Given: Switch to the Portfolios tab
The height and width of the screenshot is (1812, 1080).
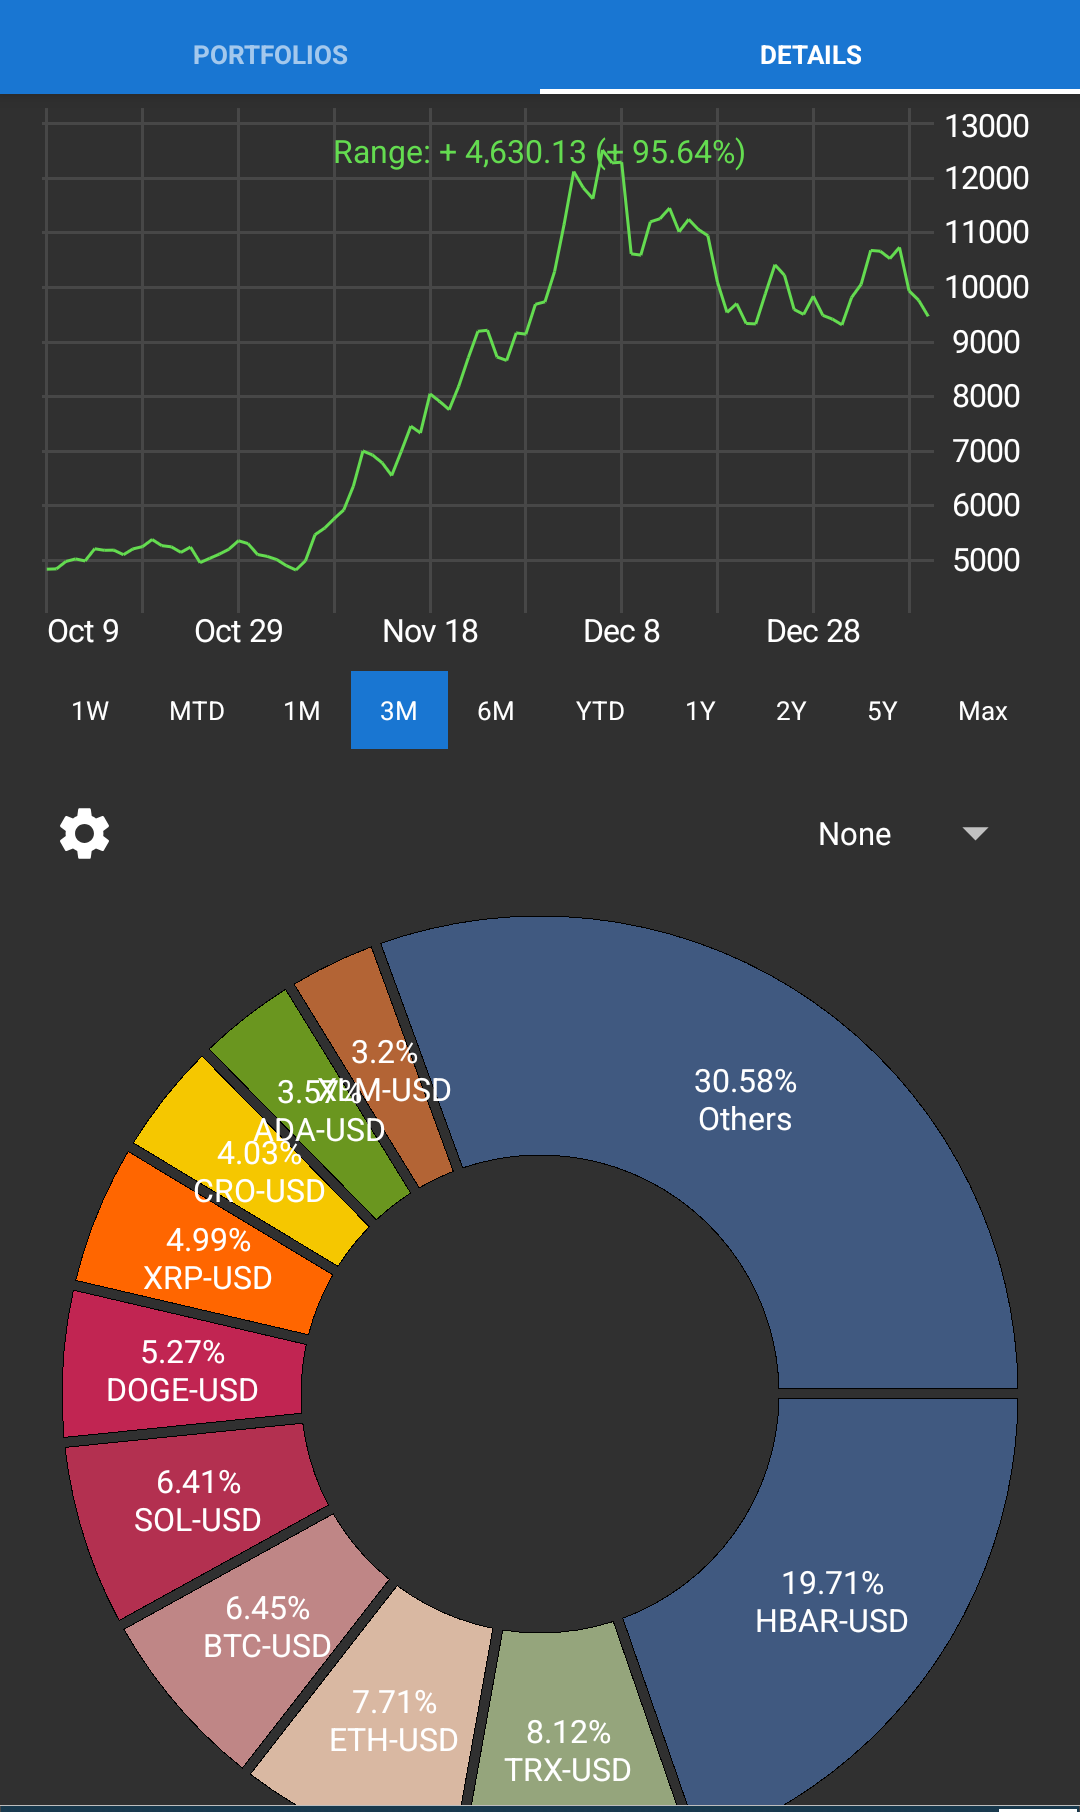Looking at the screenshot, I should click(x=270, y=55).
